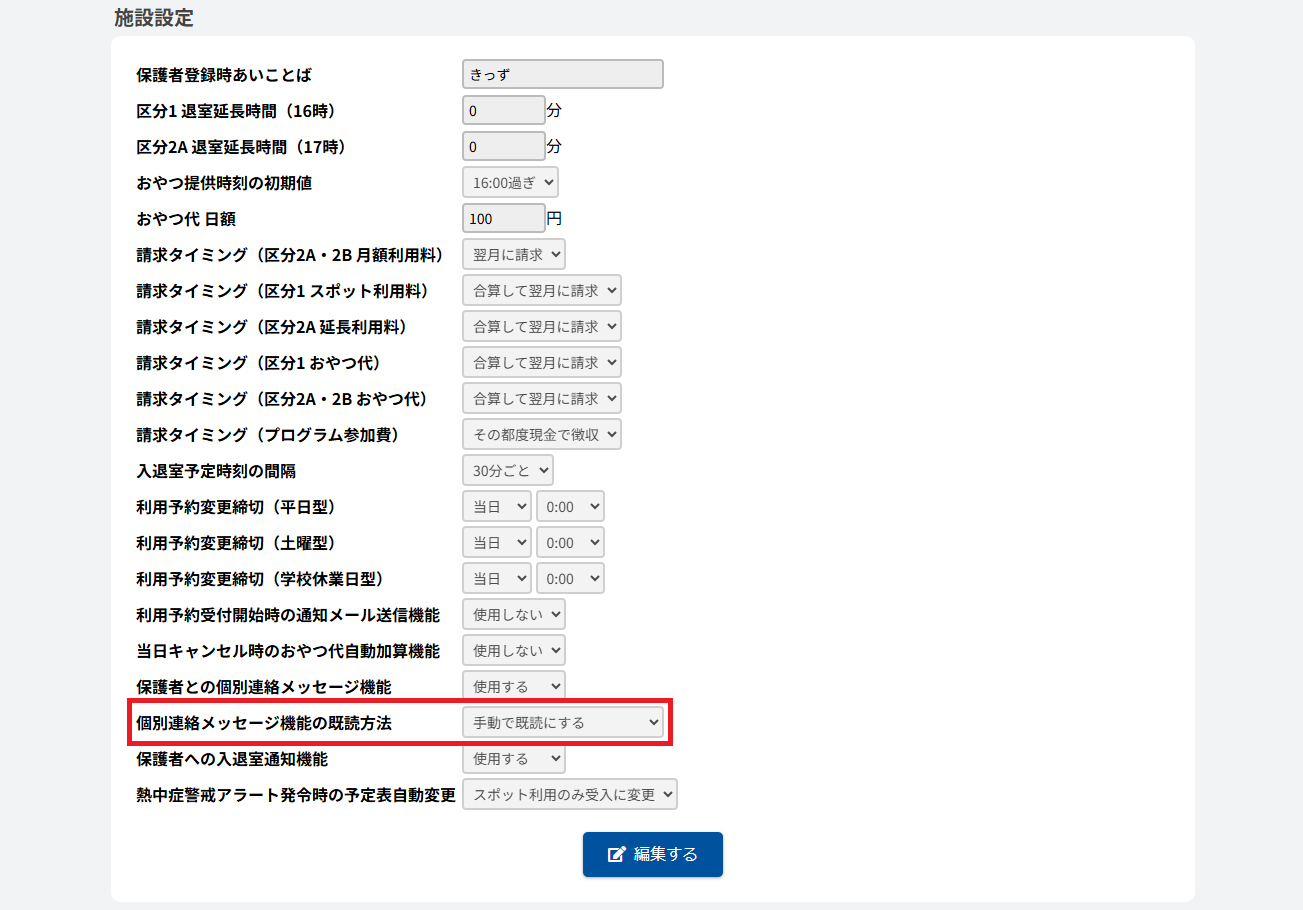
Task: Open 請求タイミング 区分2A・2B 月額利用料 dropdown
Action: click(513, 254)
